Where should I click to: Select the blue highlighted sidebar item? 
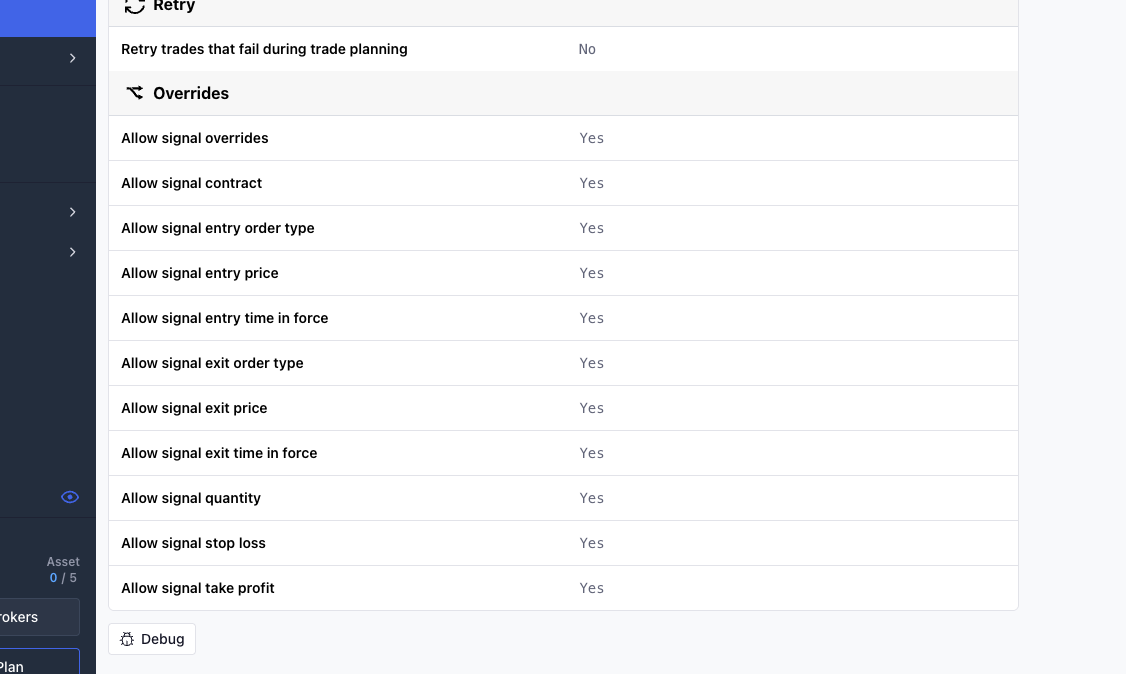point(47,18)
